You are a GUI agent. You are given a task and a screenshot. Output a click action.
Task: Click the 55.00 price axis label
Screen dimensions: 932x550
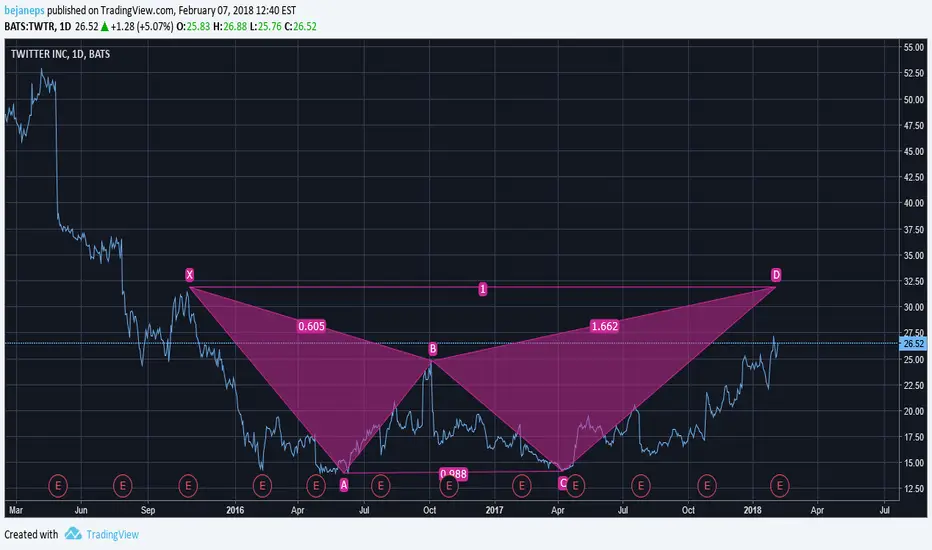point(913,47)
